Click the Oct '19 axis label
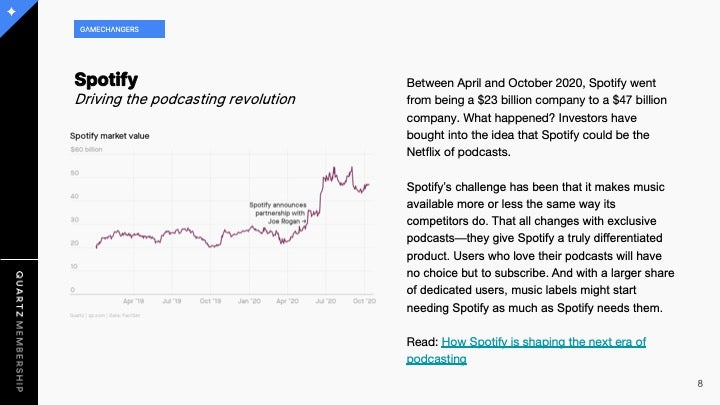Image resolution: width=720 pixels, height=405 pixels. [x=210, y=301]
